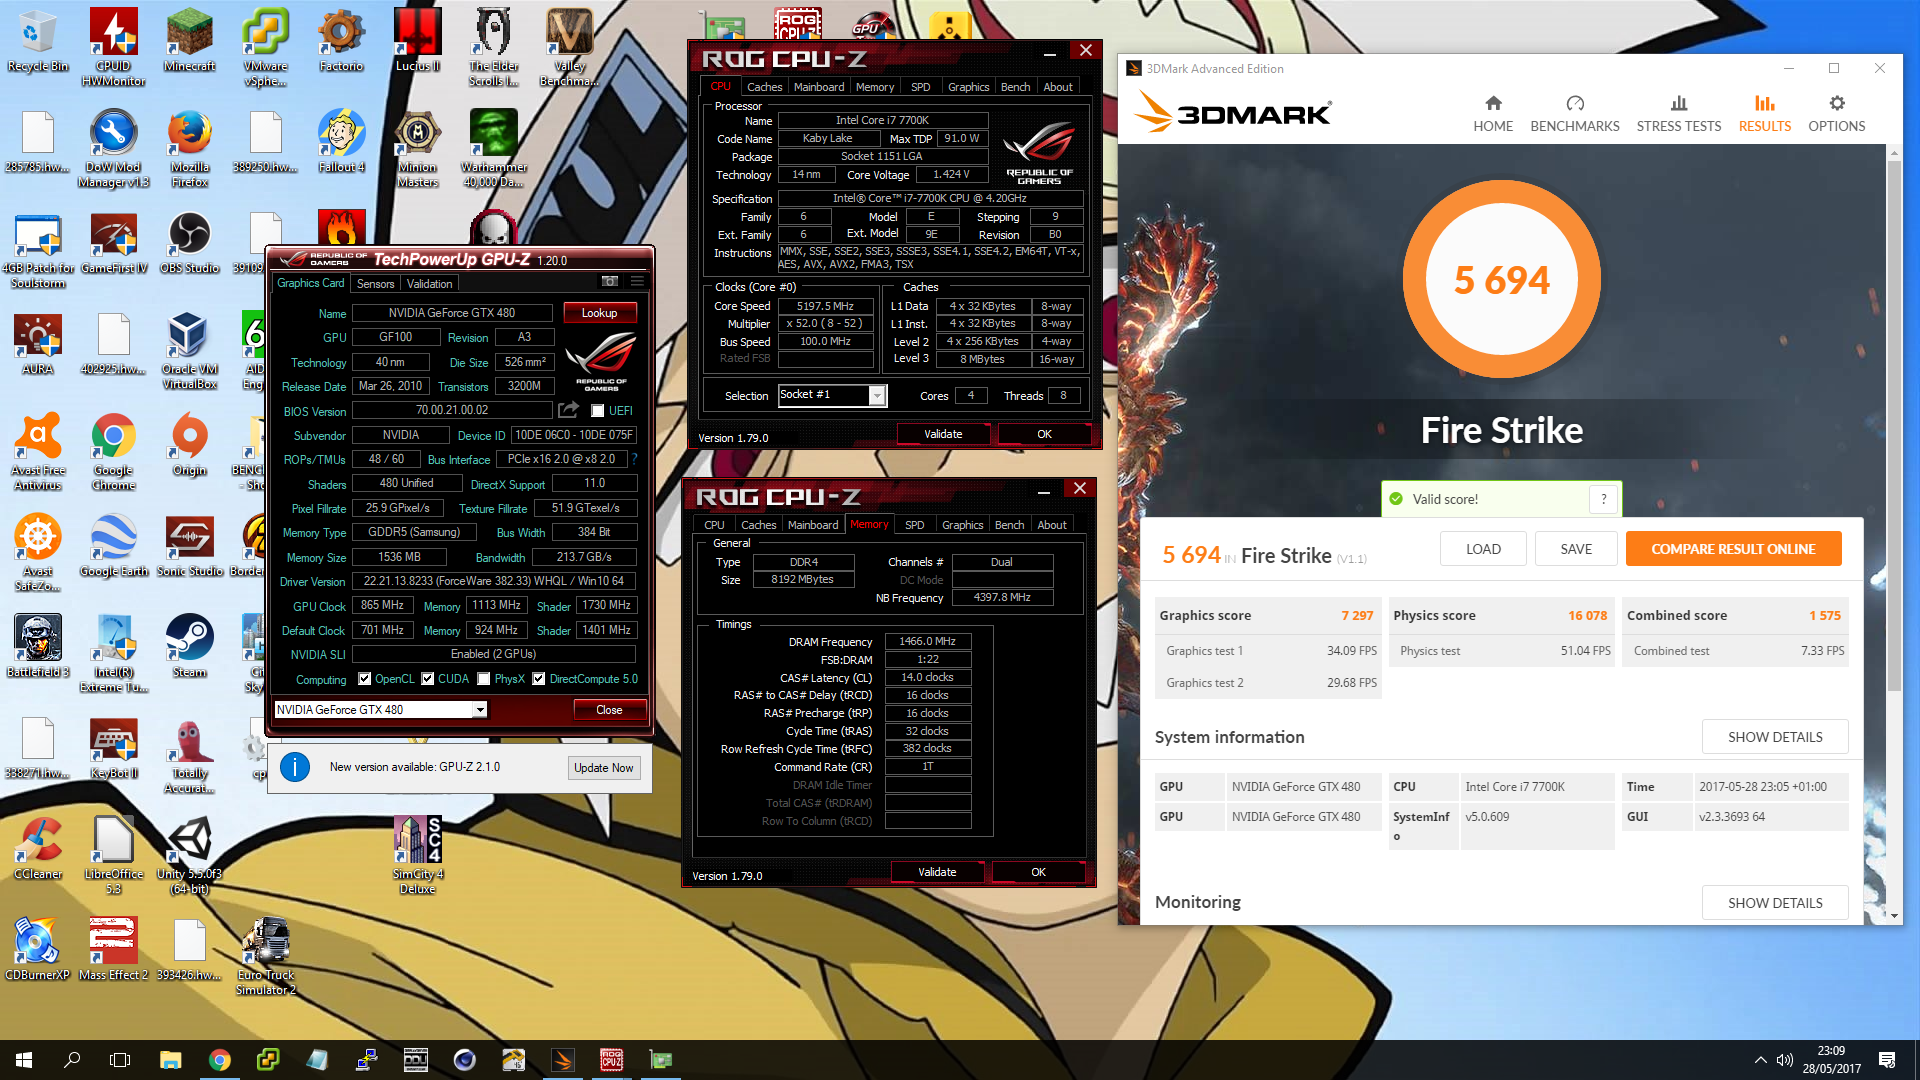Click the SAVE button in 3DMark

[x=1577, y=549]
